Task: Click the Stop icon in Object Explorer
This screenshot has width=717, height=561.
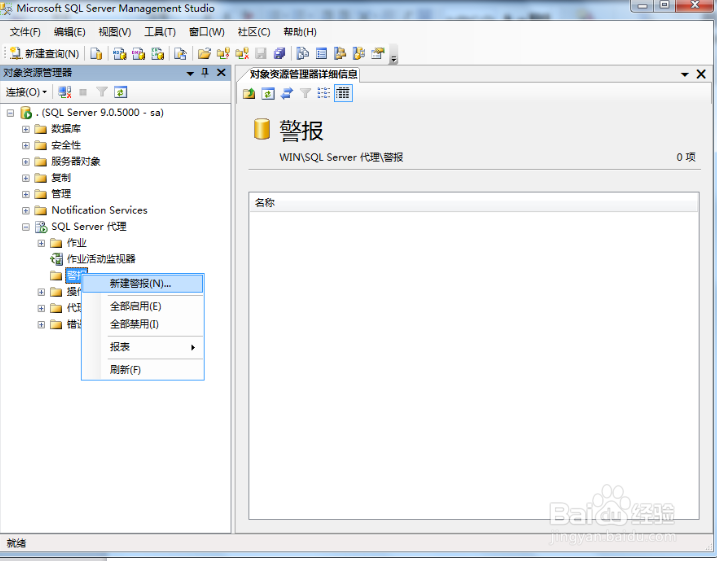Action: tap(83, 92)
